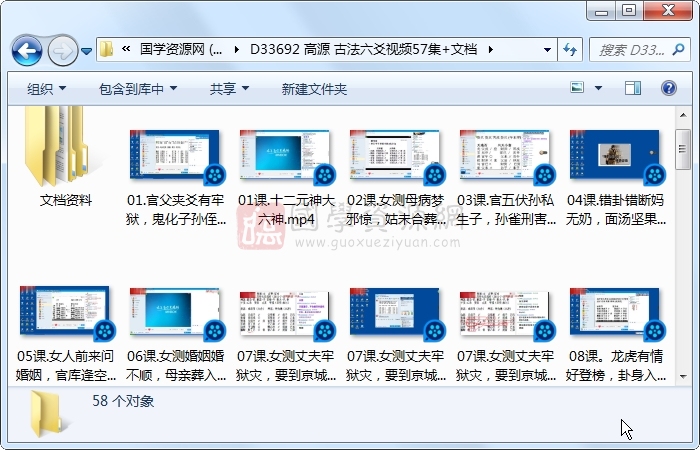Select video 05课.女人前来问婚姻

point(66,334)
